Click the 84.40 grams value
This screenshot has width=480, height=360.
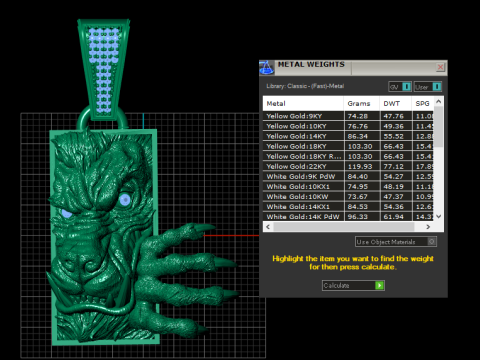358,176
